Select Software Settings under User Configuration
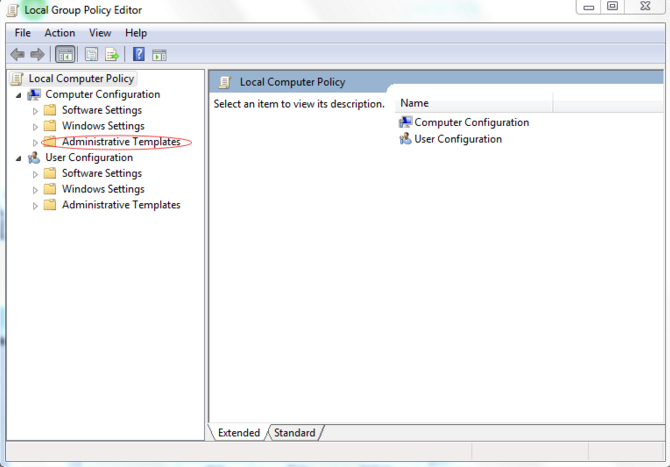Viewport: 670px width, 467px height. 102,173
